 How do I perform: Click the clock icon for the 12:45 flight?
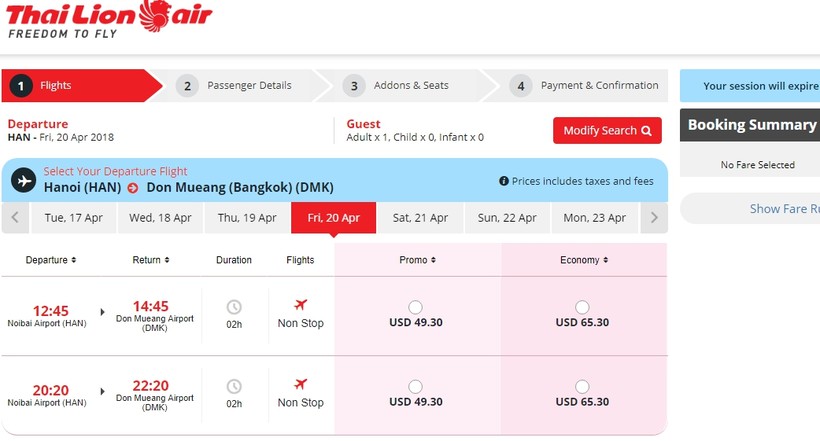[x=234, y=307]
